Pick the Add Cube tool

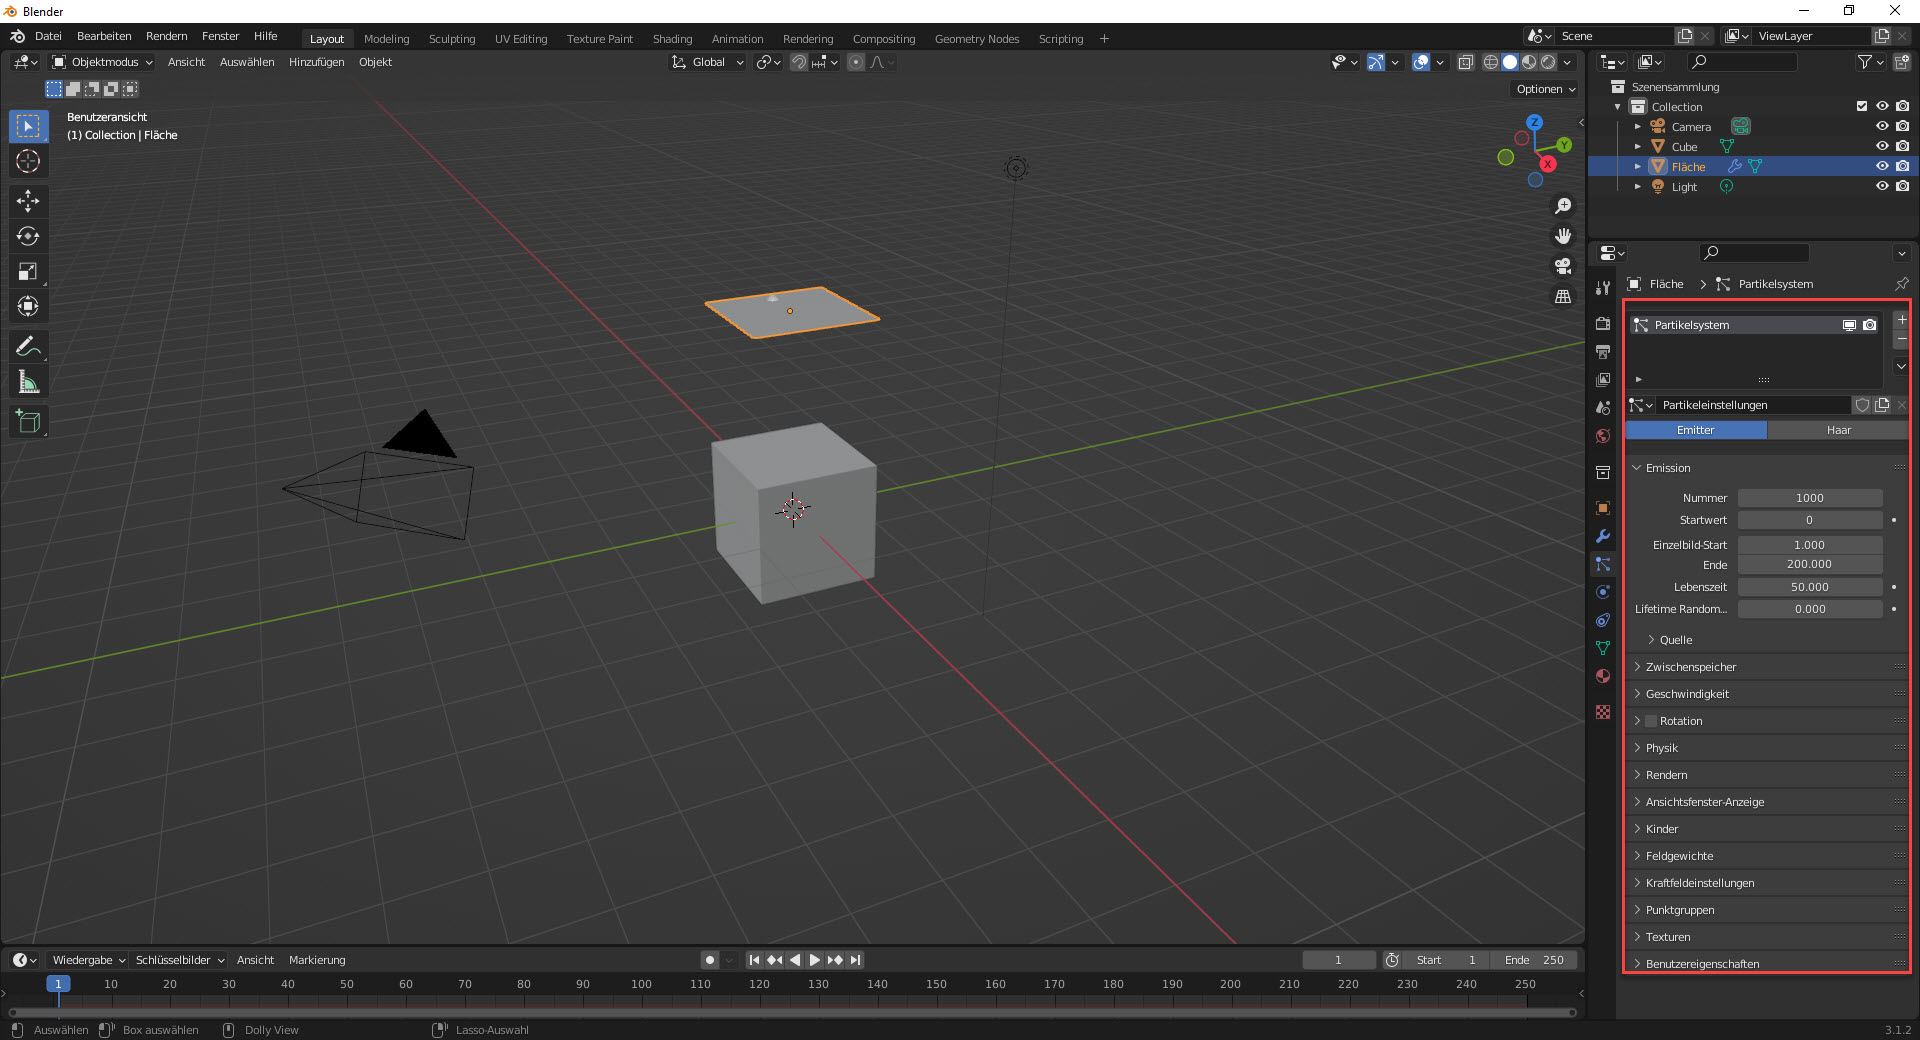(28, 422)
